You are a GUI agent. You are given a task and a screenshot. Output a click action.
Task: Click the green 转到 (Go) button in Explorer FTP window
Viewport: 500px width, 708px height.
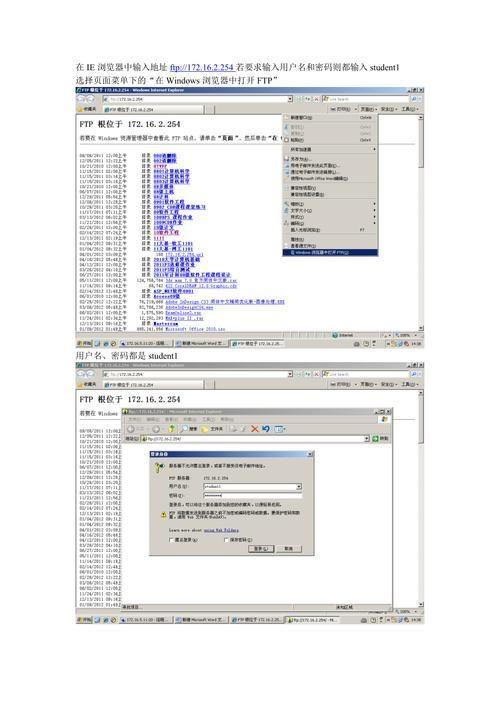click(381, 439)
